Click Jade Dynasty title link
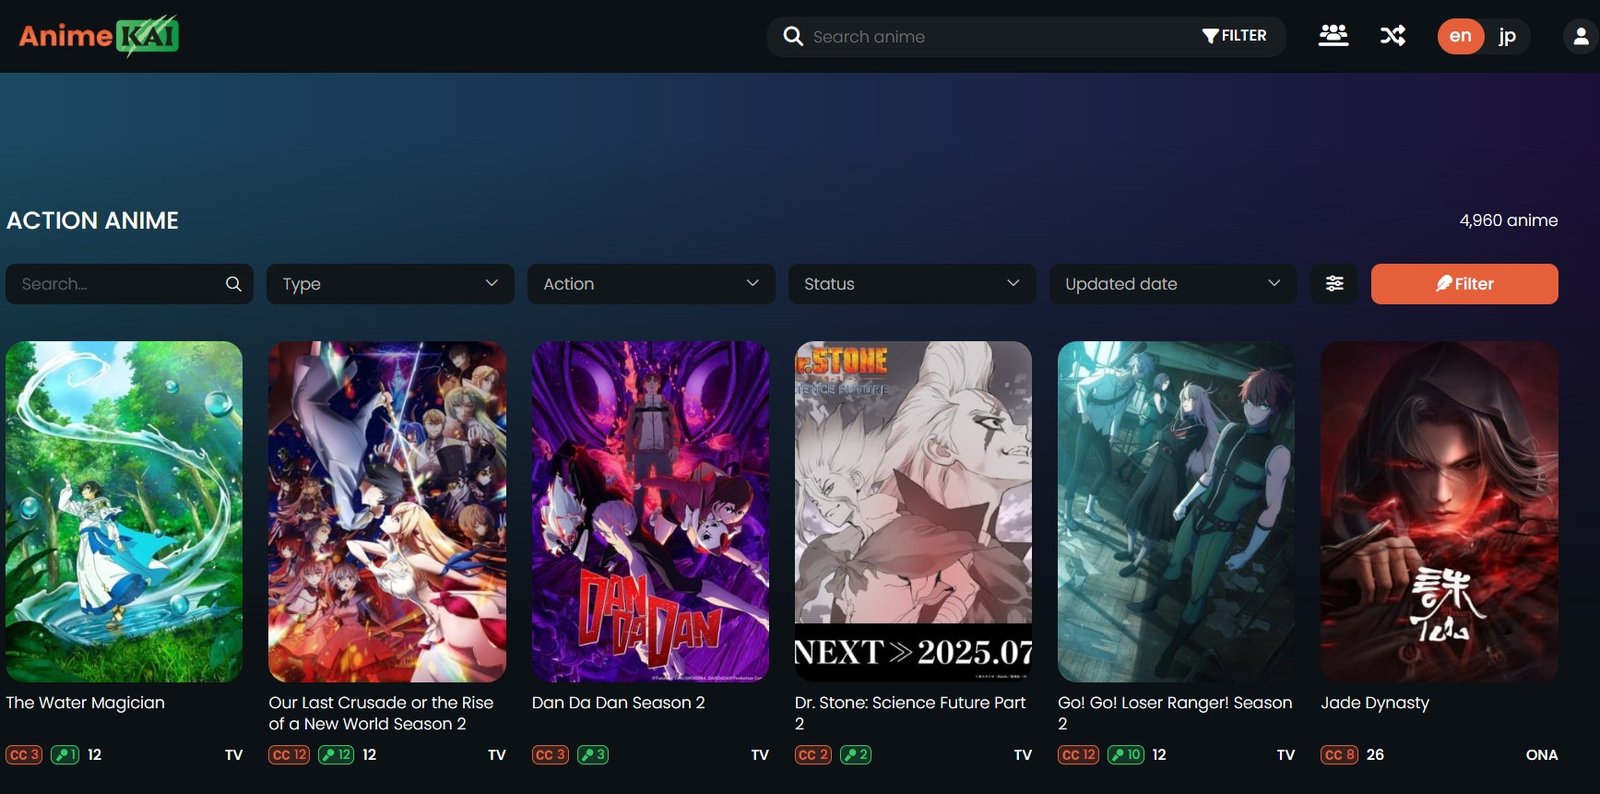The width and height of the screenshot is (1600, 794). [1375, 703]
